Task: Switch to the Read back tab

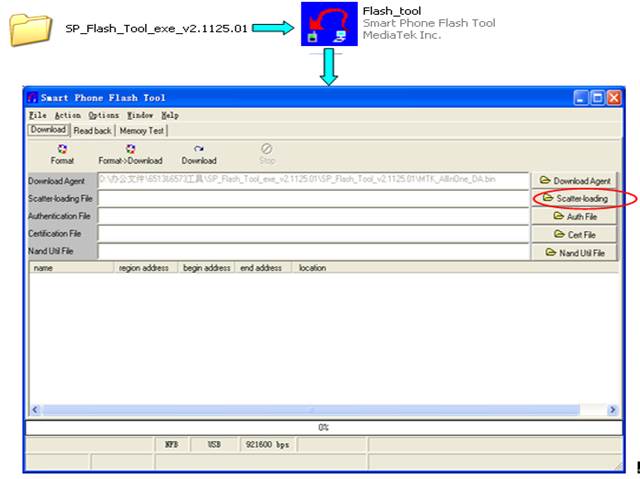Action: [x=92, y=131]
